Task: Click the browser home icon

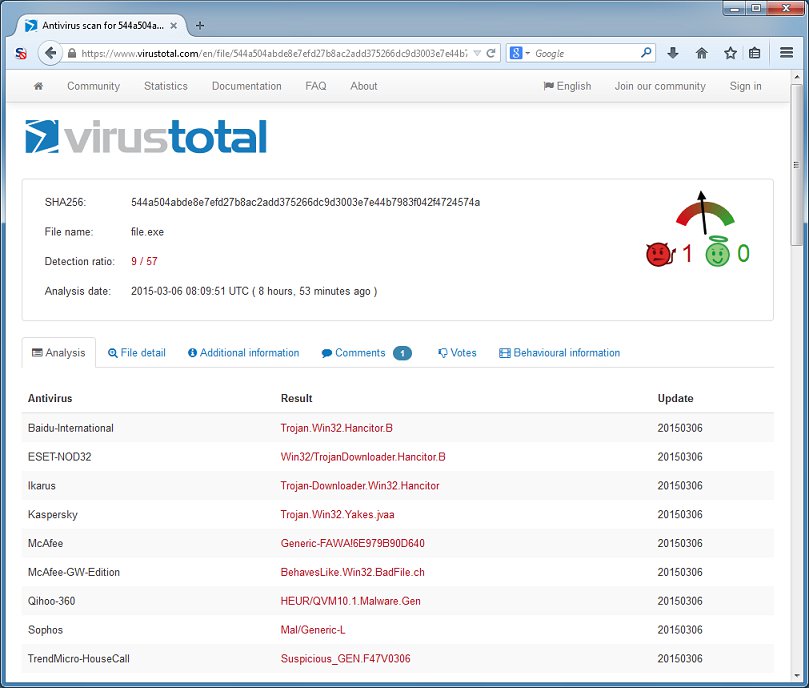Action: [702, 53]
